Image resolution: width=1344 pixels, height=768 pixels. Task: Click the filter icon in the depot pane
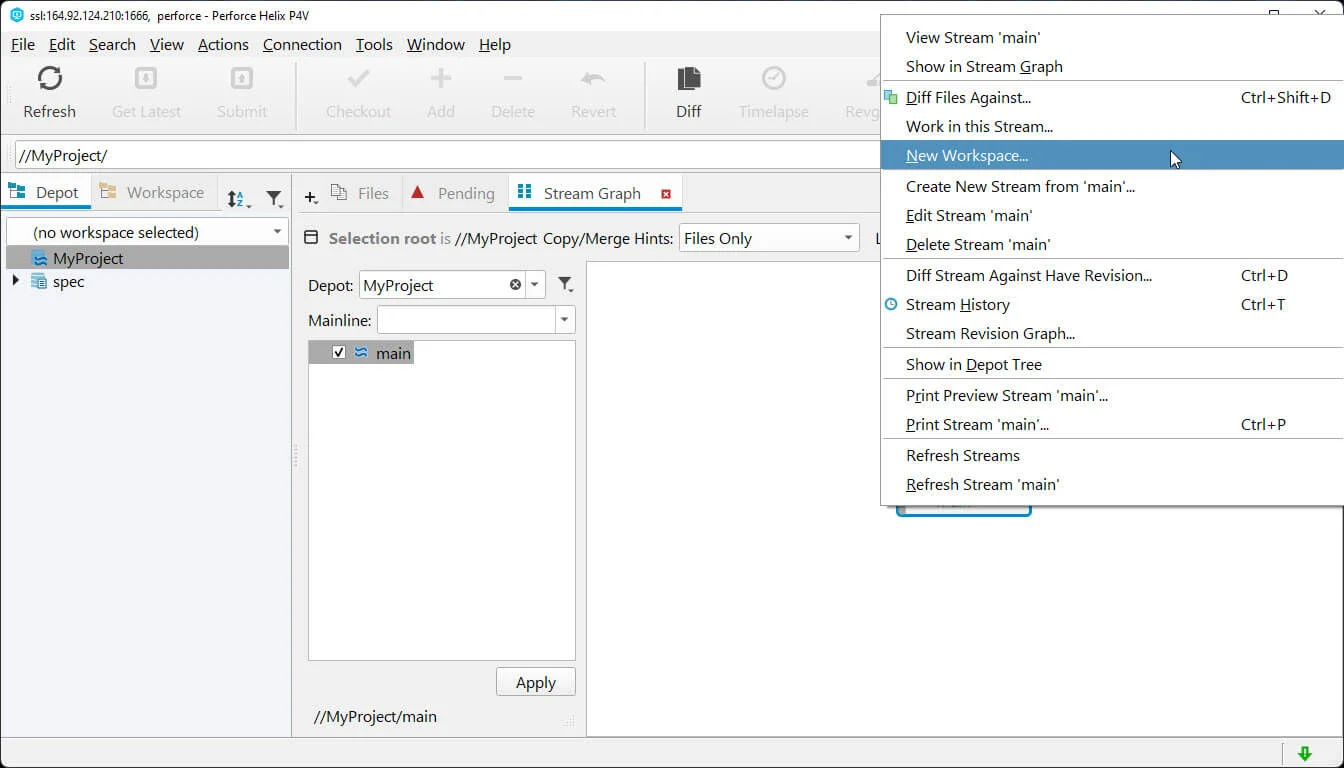point(273,199)
